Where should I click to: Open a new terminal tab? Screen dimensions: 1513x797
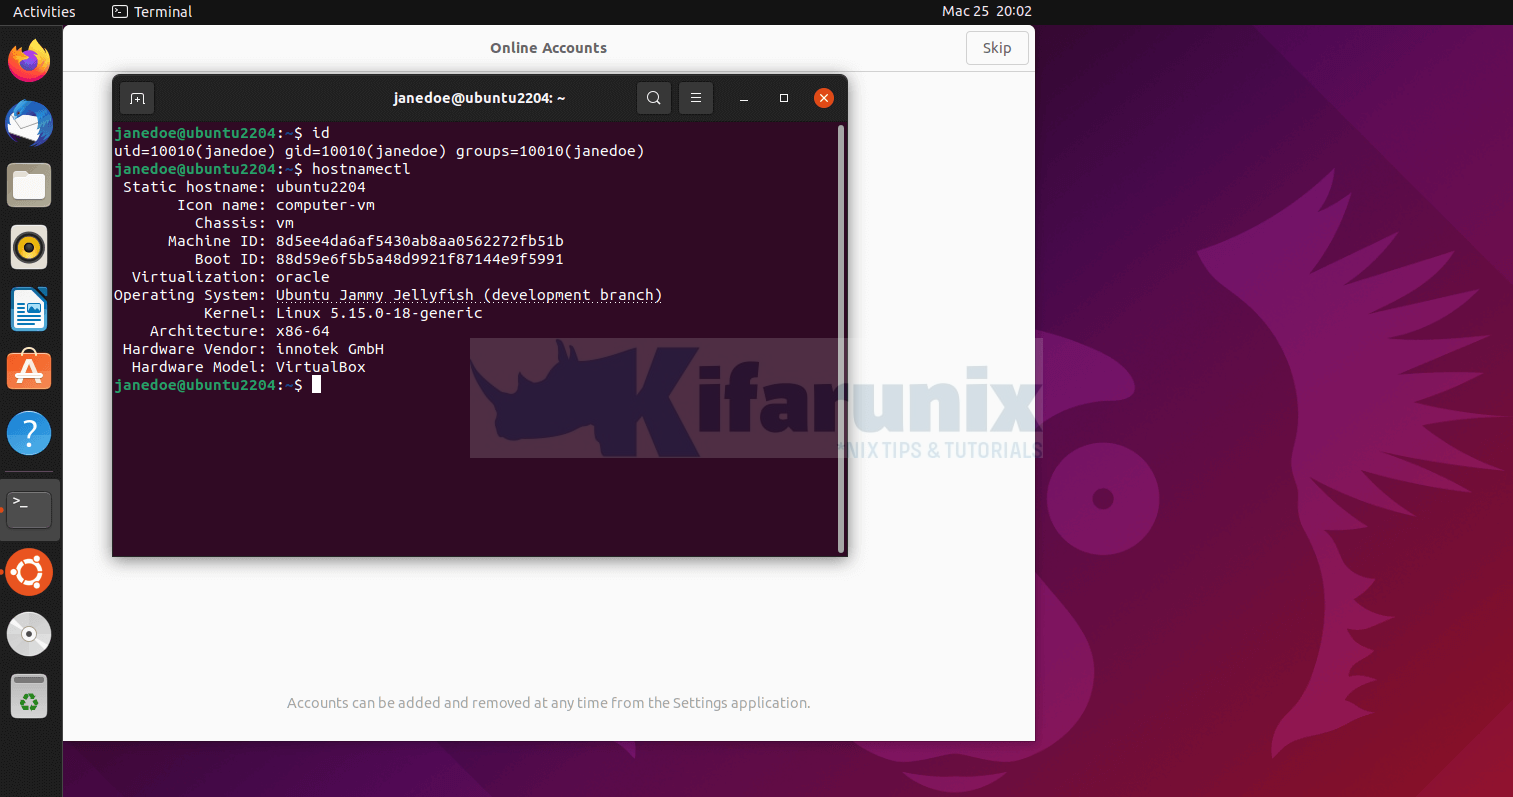(138, 98)
